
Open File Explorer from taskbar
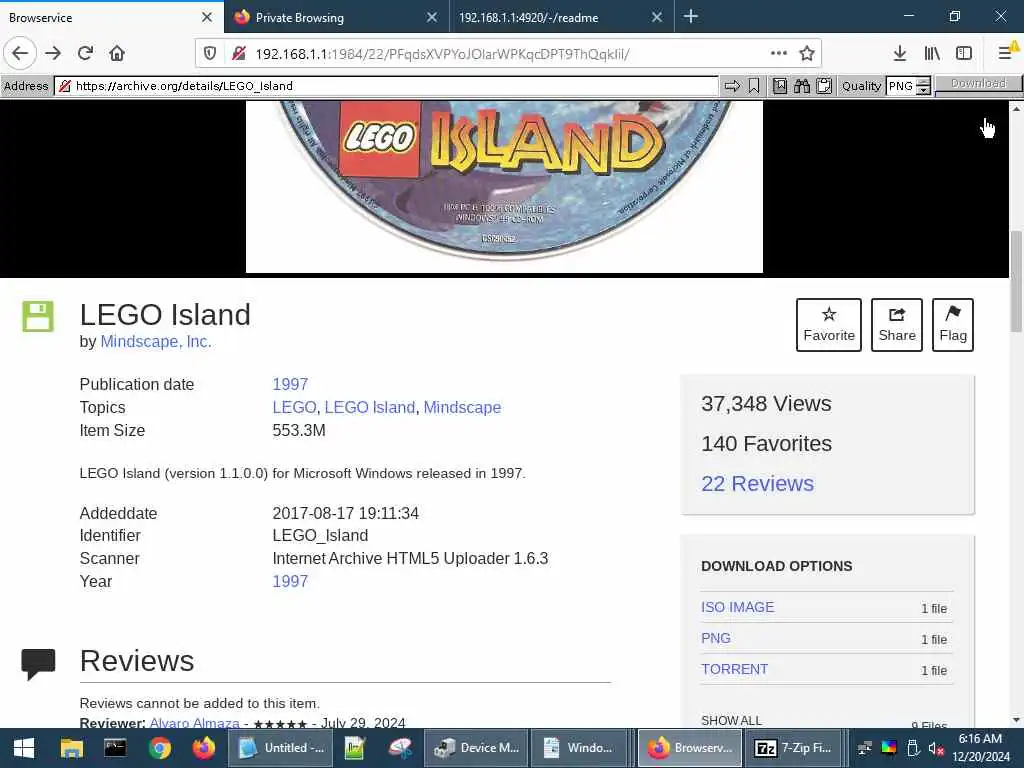tap(71, 748)
